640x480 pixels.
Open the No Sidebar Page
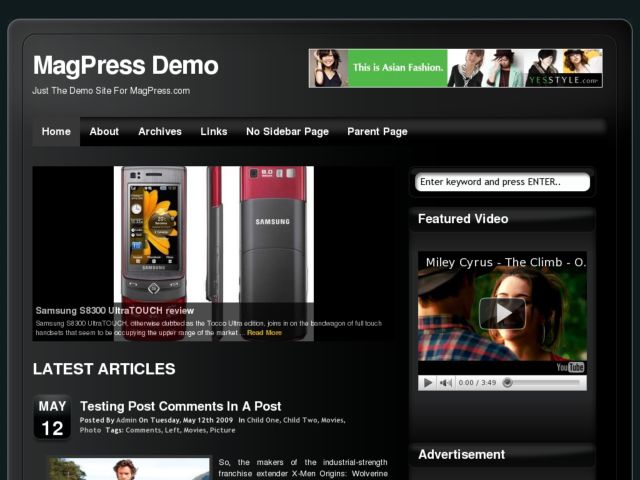[x=287, y=131]
